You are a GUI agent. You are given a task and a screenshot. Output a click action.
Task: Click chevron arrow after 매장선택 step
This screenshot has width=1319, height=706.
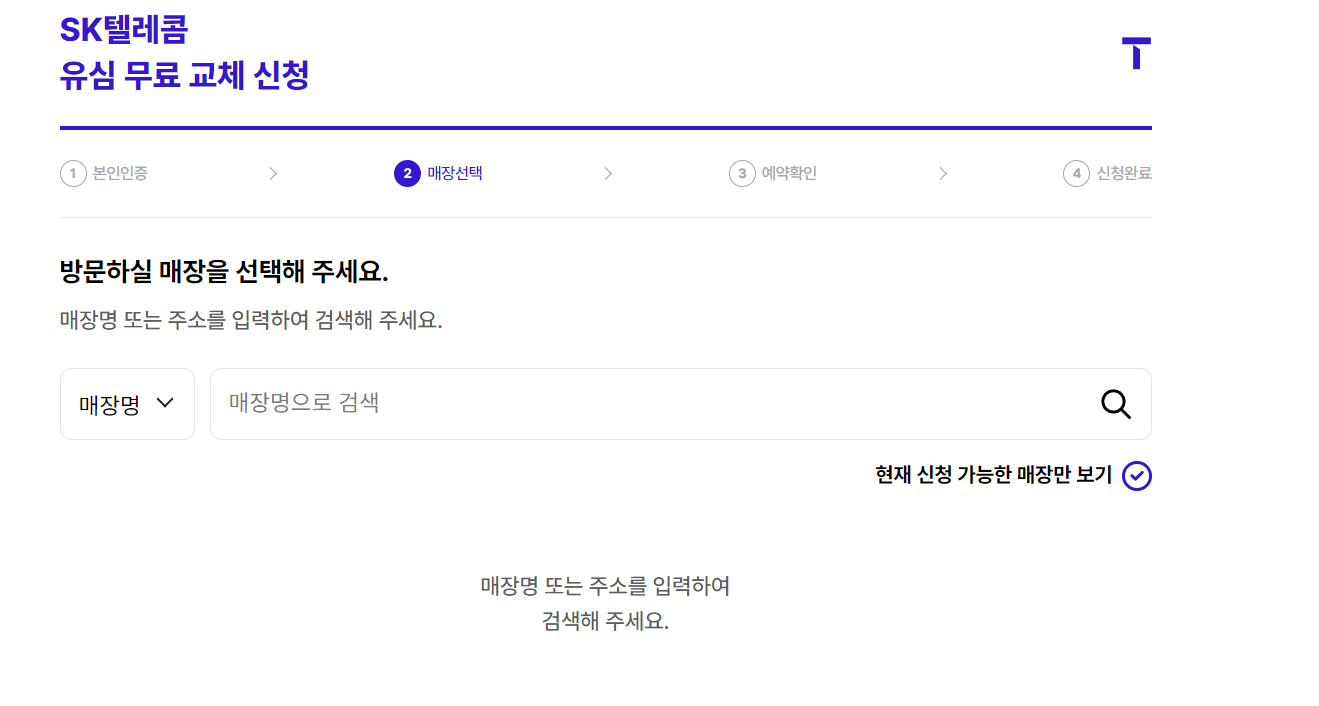tap(608, 174)
